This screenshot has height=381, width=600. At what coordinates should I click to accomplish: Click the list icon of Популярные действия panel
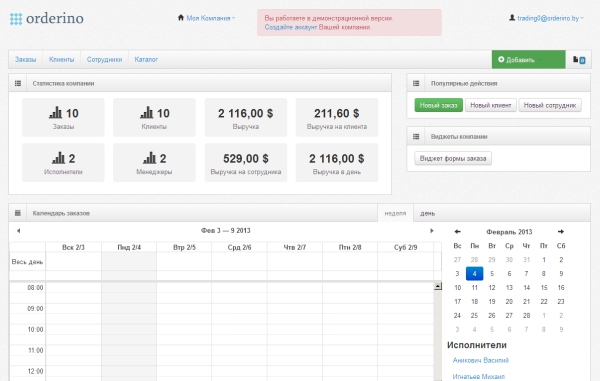[x=416, y=83]
